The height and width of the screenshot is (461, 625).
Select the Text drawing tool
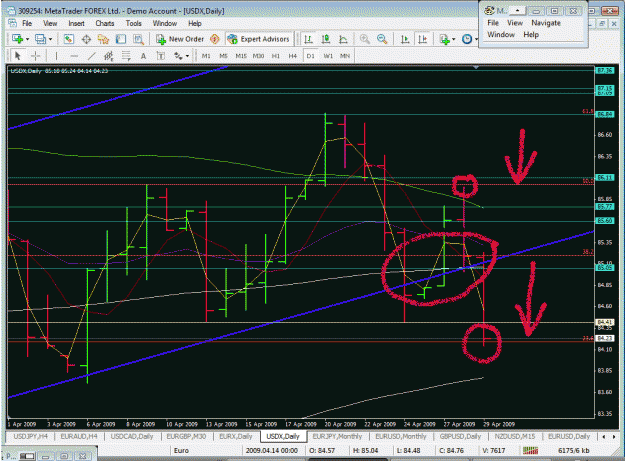click(x=143, y=56)
